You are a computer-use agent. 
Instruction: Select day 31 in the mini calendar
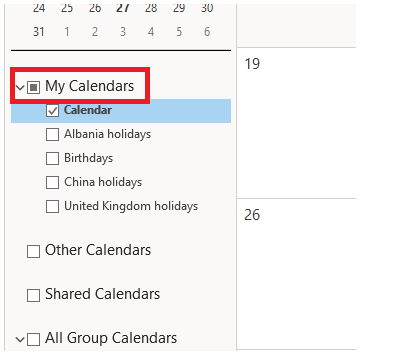[x=39, y=32]
